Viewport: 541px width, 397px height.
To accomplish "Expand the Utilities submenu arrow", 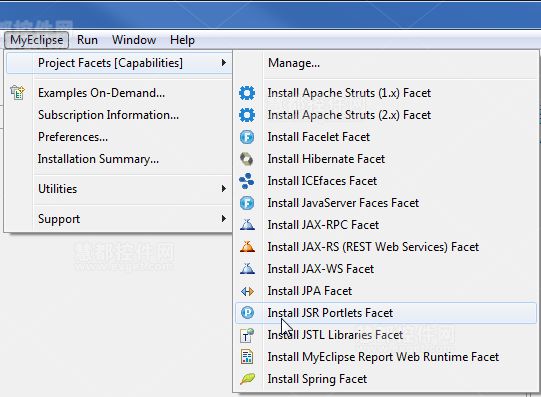I will pyautogui.click(x=224, y=189).
